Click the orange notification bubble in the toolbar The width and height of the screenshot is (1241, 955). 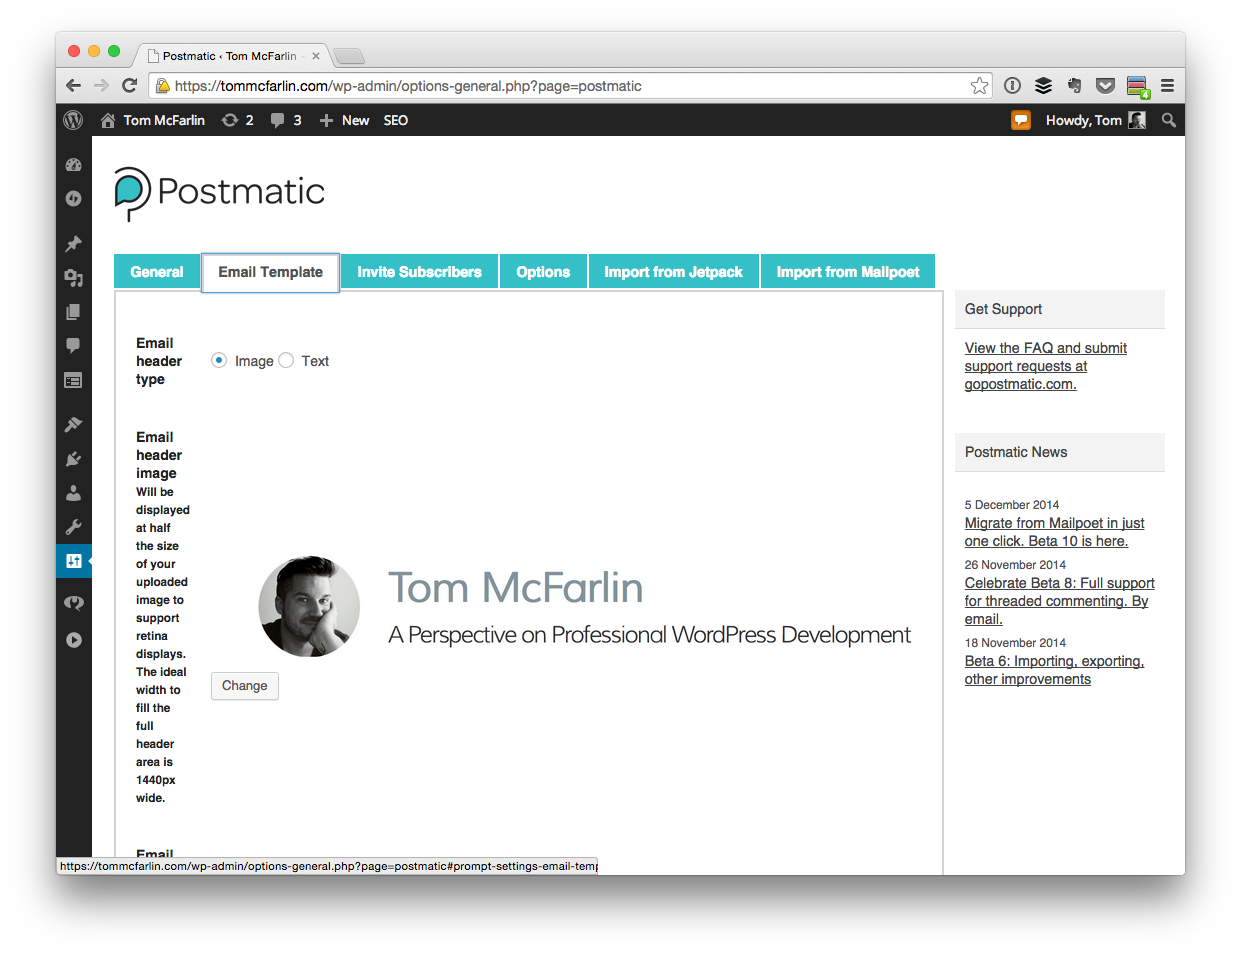[1020, 120]
